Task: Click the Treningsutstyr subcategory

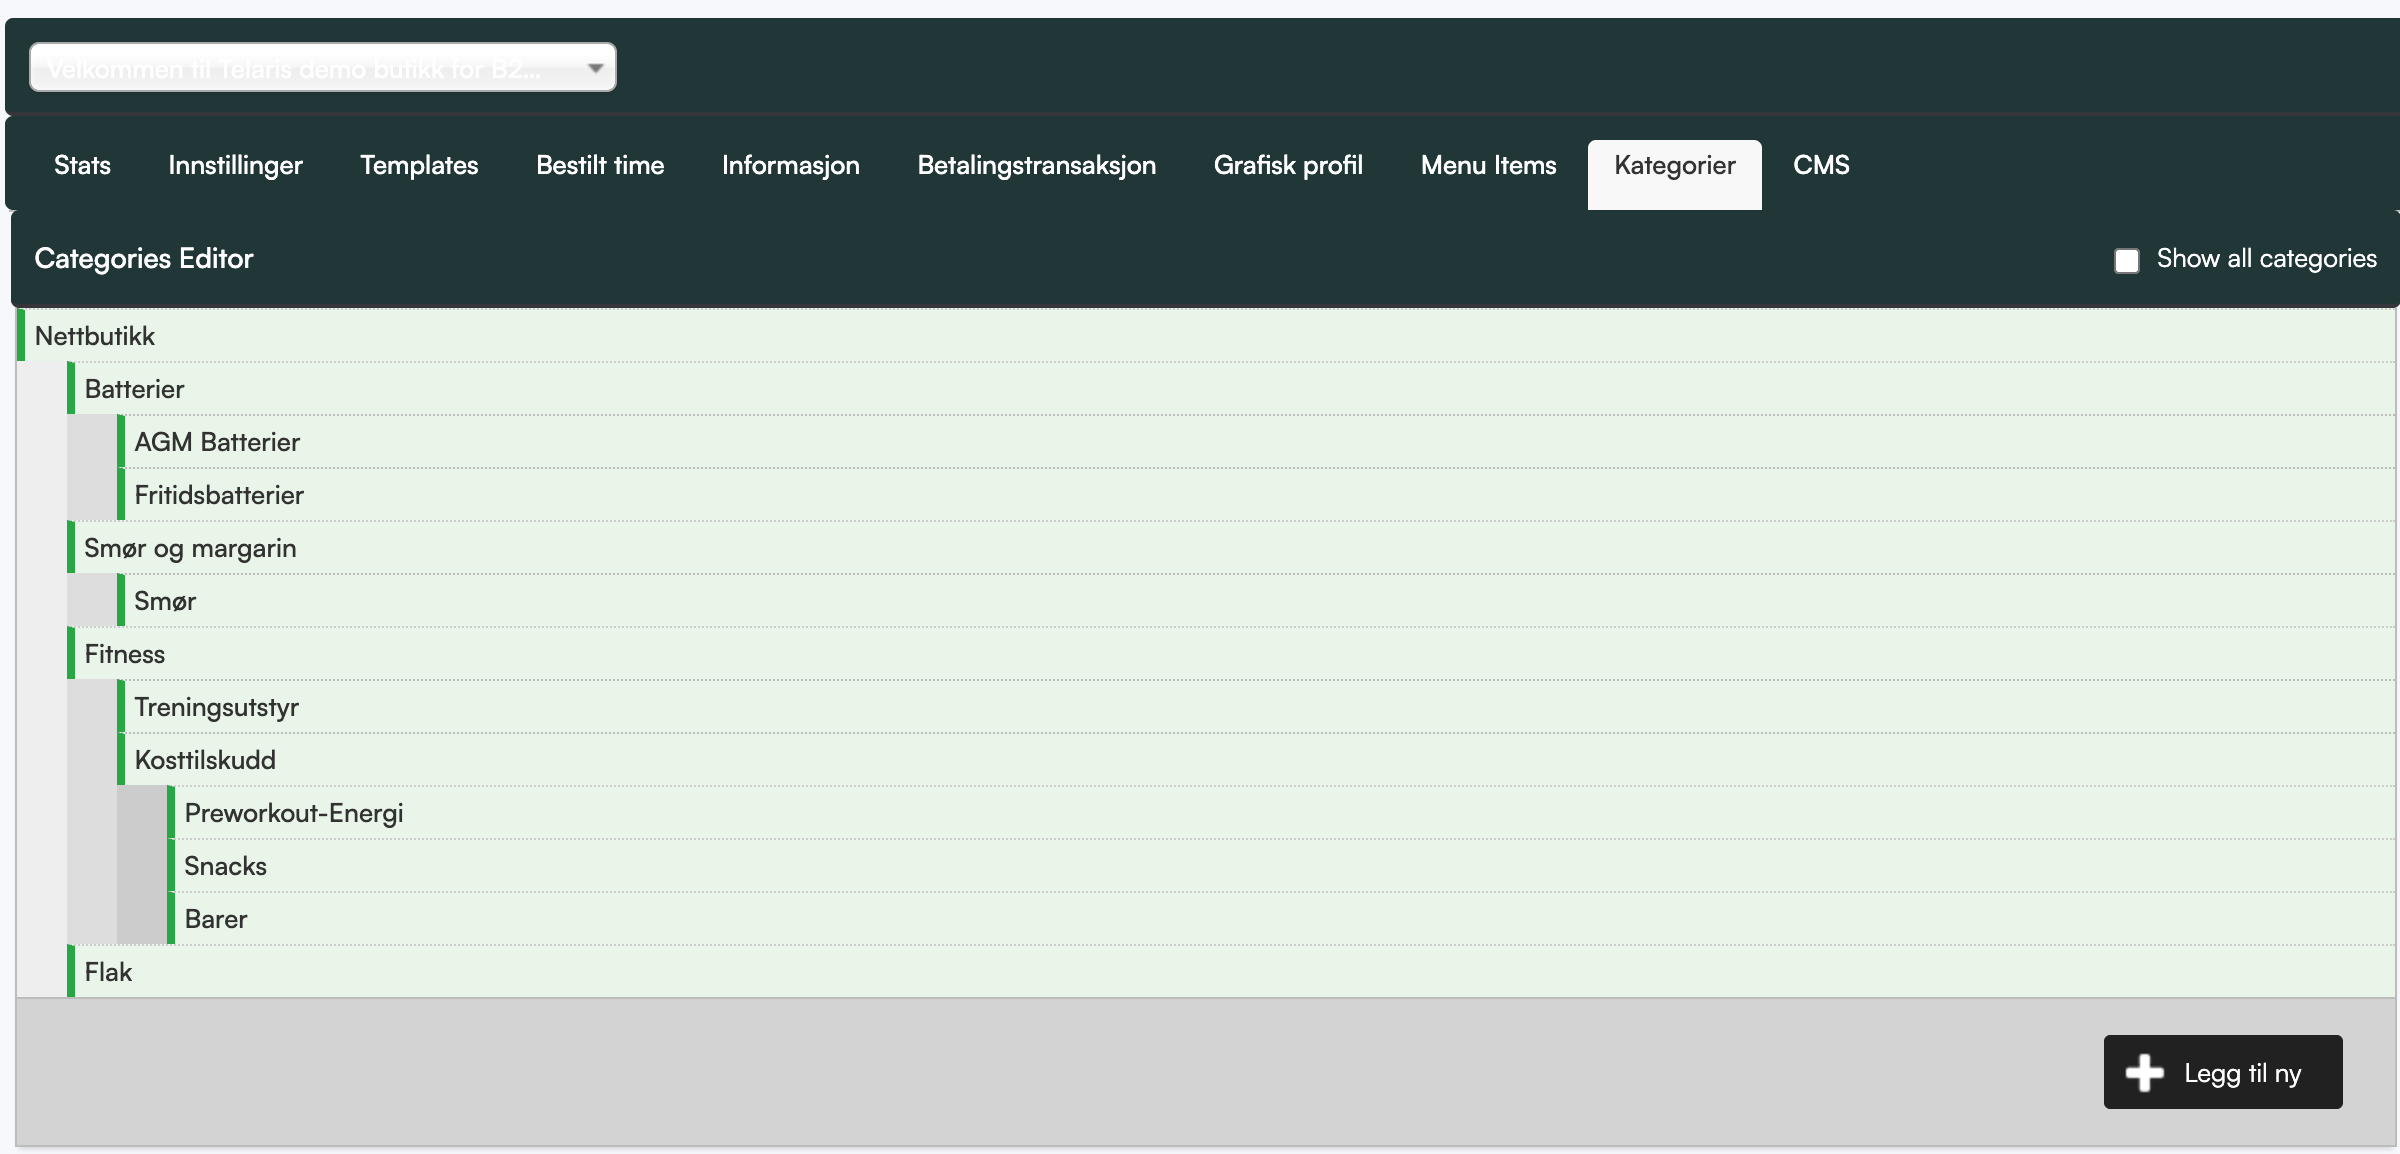Action: pyautogui.click(x=216, y=707)
